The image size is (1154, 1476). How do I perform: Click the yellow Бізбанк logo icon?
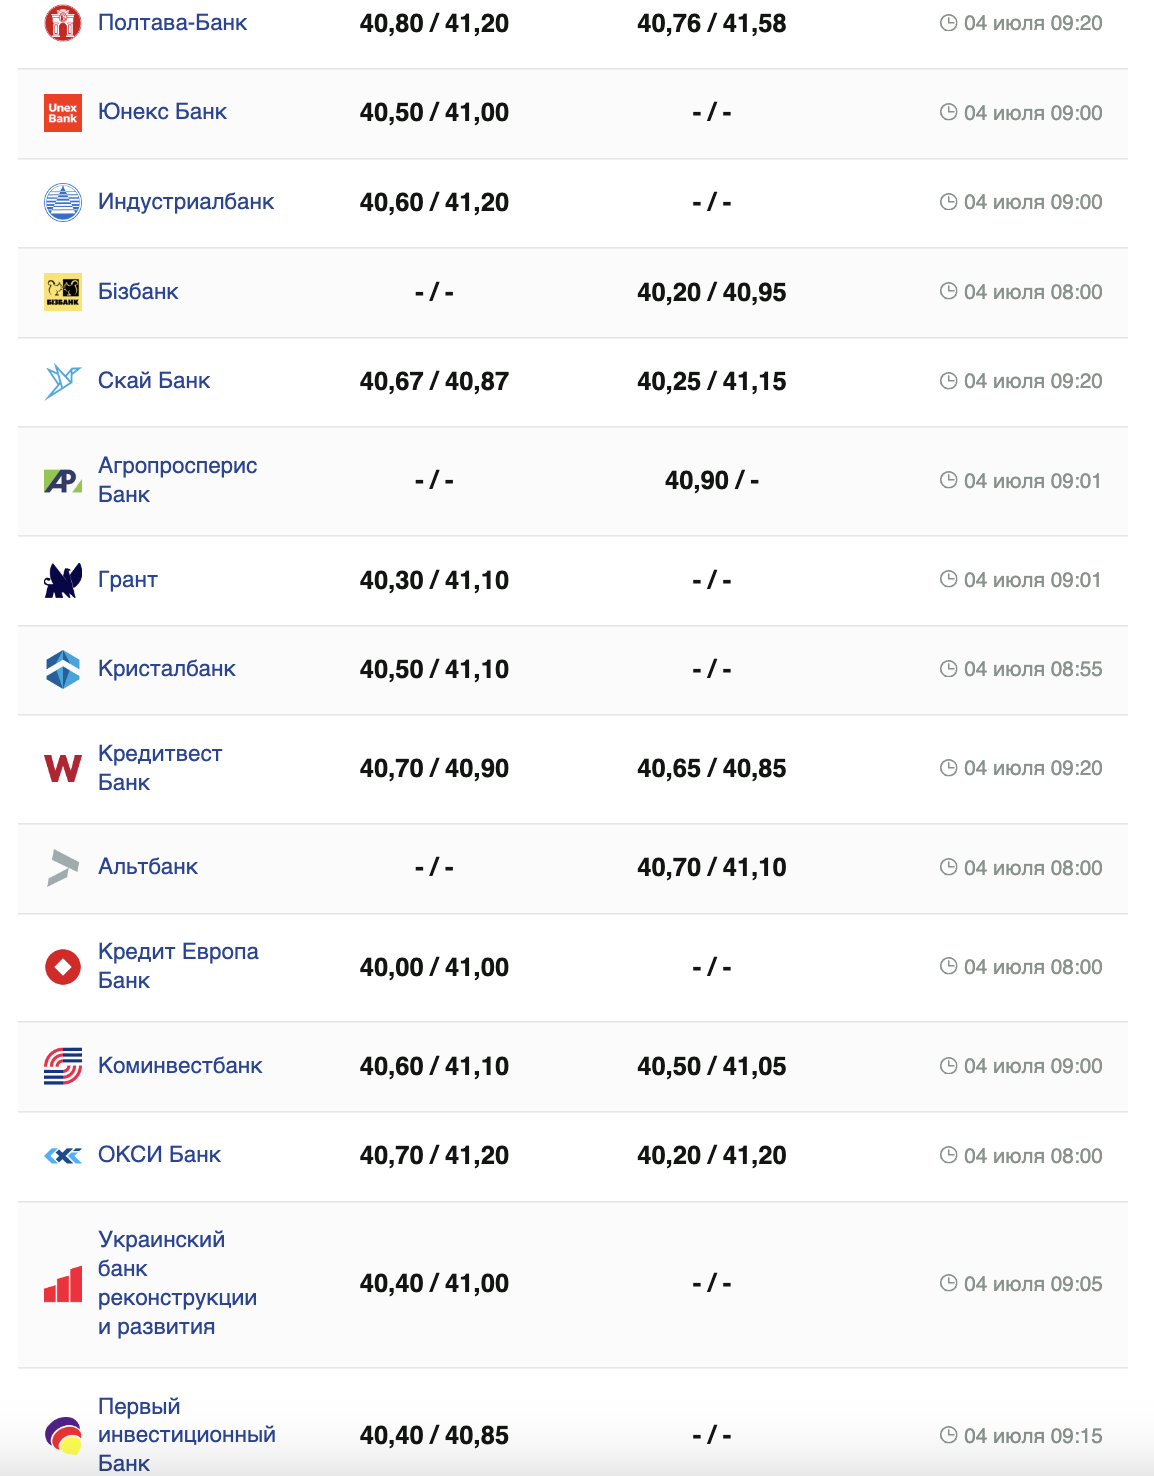[63, 292]
